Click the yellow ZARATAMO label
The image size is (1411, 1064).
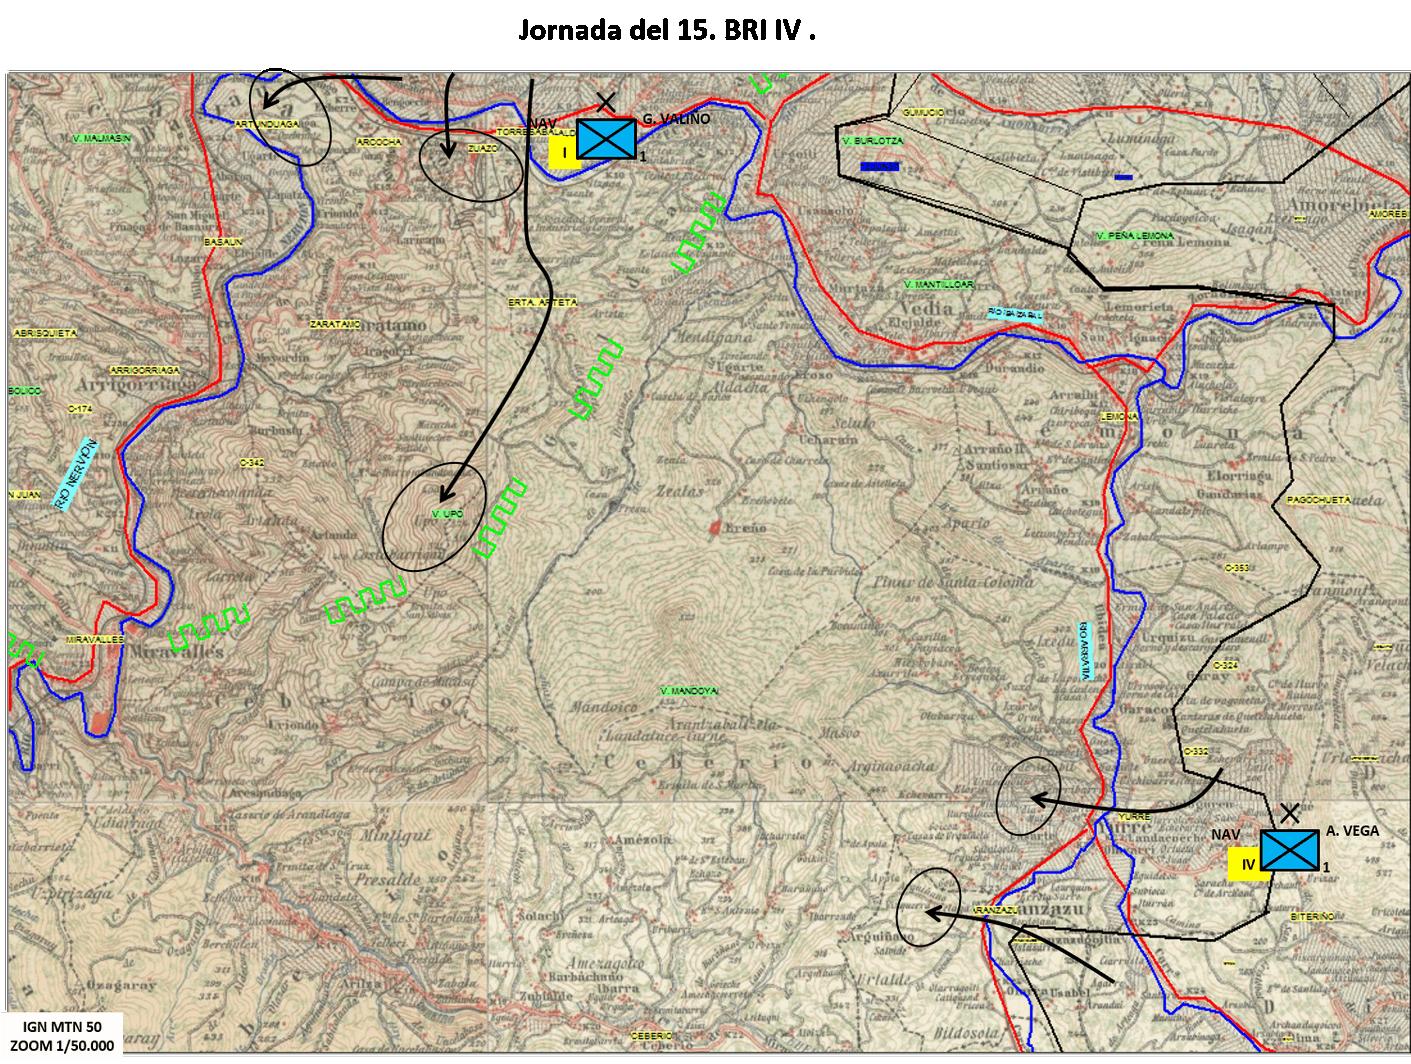[x=335, y=324]
